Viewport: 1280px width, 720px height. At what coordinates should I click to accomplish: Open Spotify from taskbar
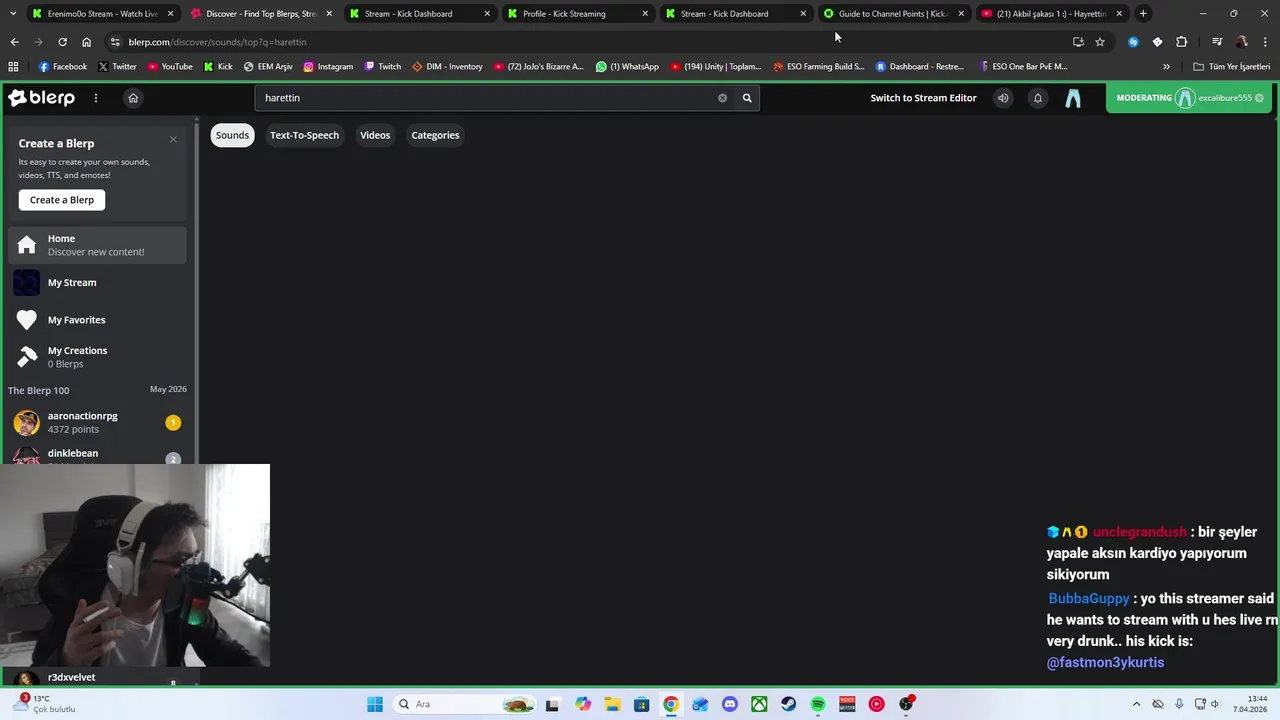pos(818,704)
